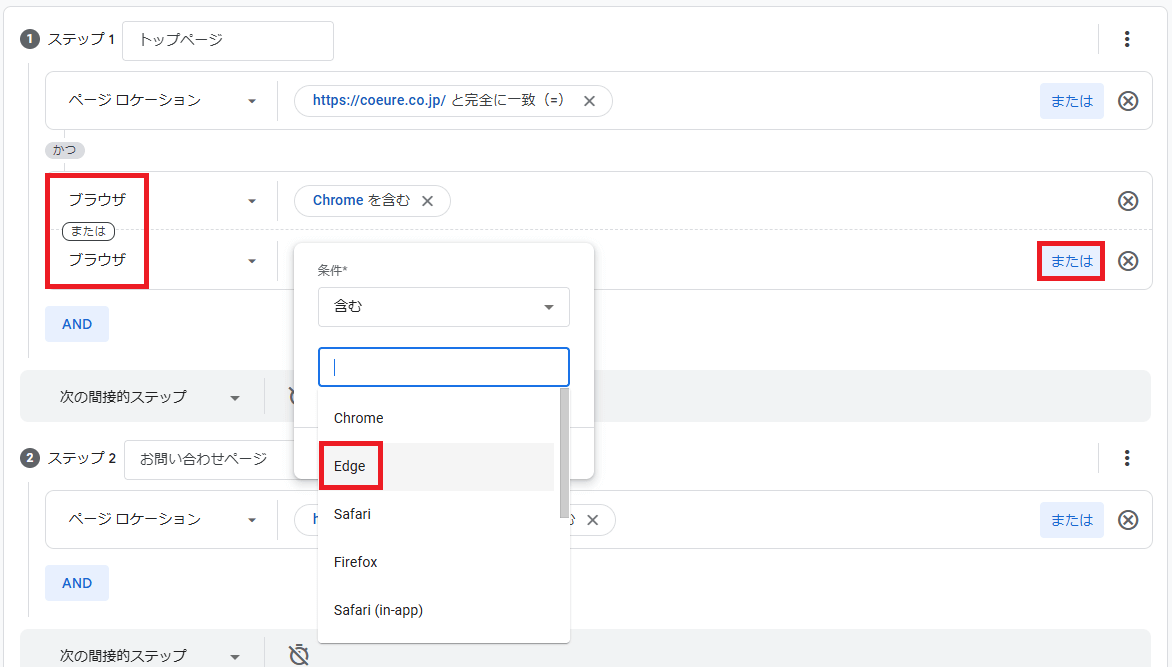This screenshot has height=667, width=1172.
Task: Pick Firefox in the suggestion list
Action: click(x=355, y=562)
